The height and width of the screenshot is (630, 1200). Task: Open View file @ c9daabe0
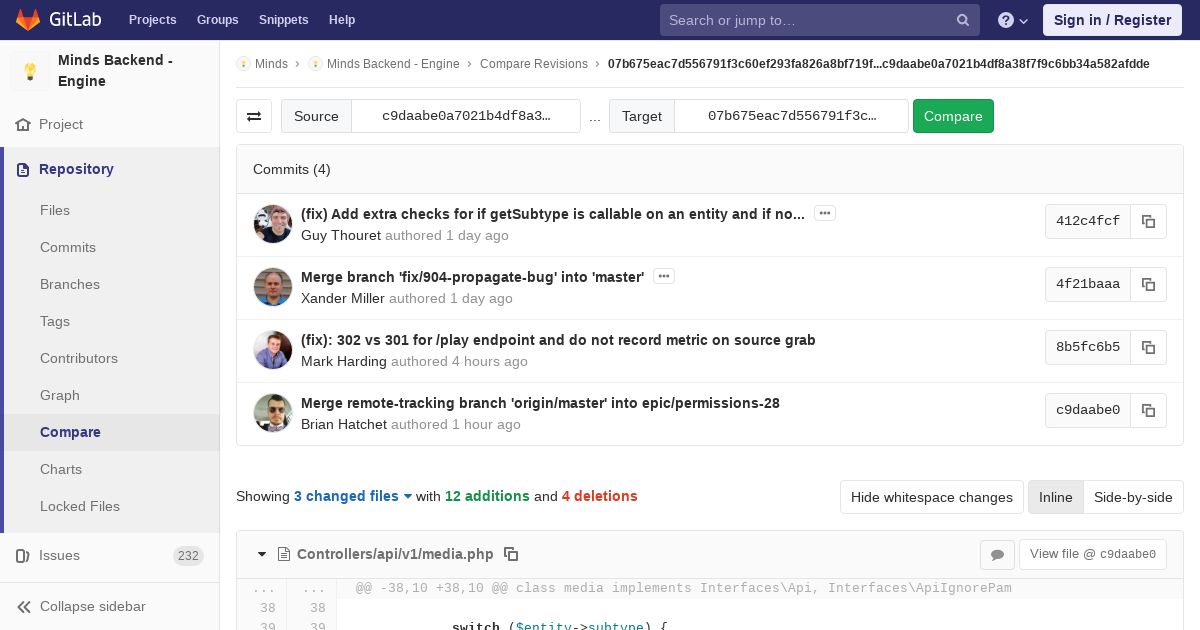click(1093, 554)
